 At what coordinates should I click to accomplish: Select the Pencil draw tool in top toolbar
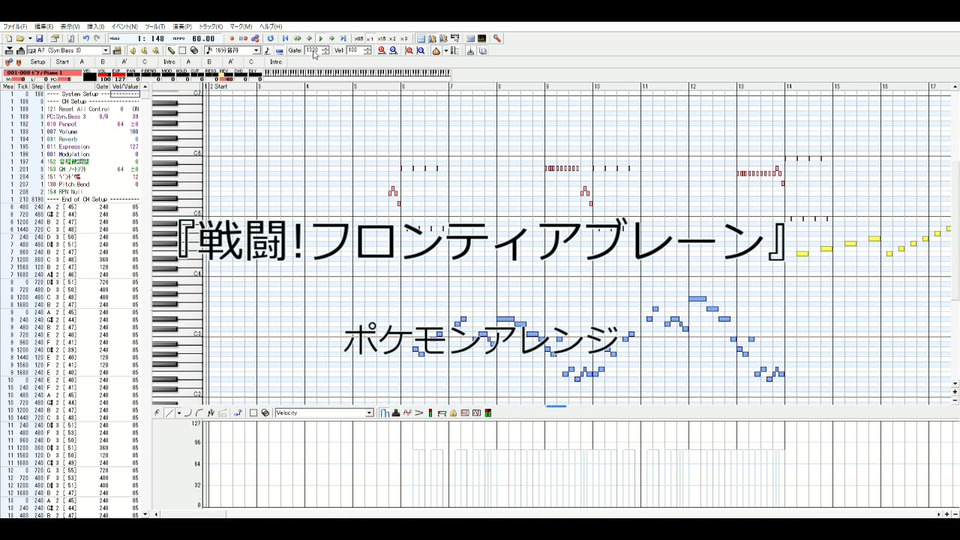click(171, 51)
